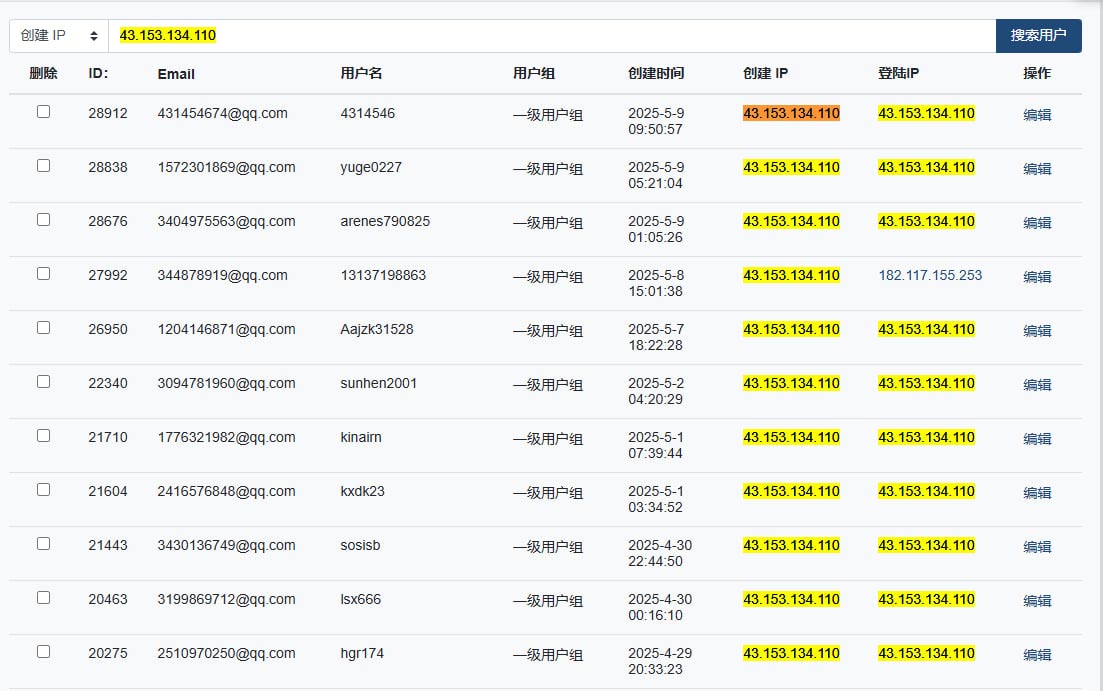Click username sunhen2001
Viewport: 1103px width, 691px height.
click(378, 383)
